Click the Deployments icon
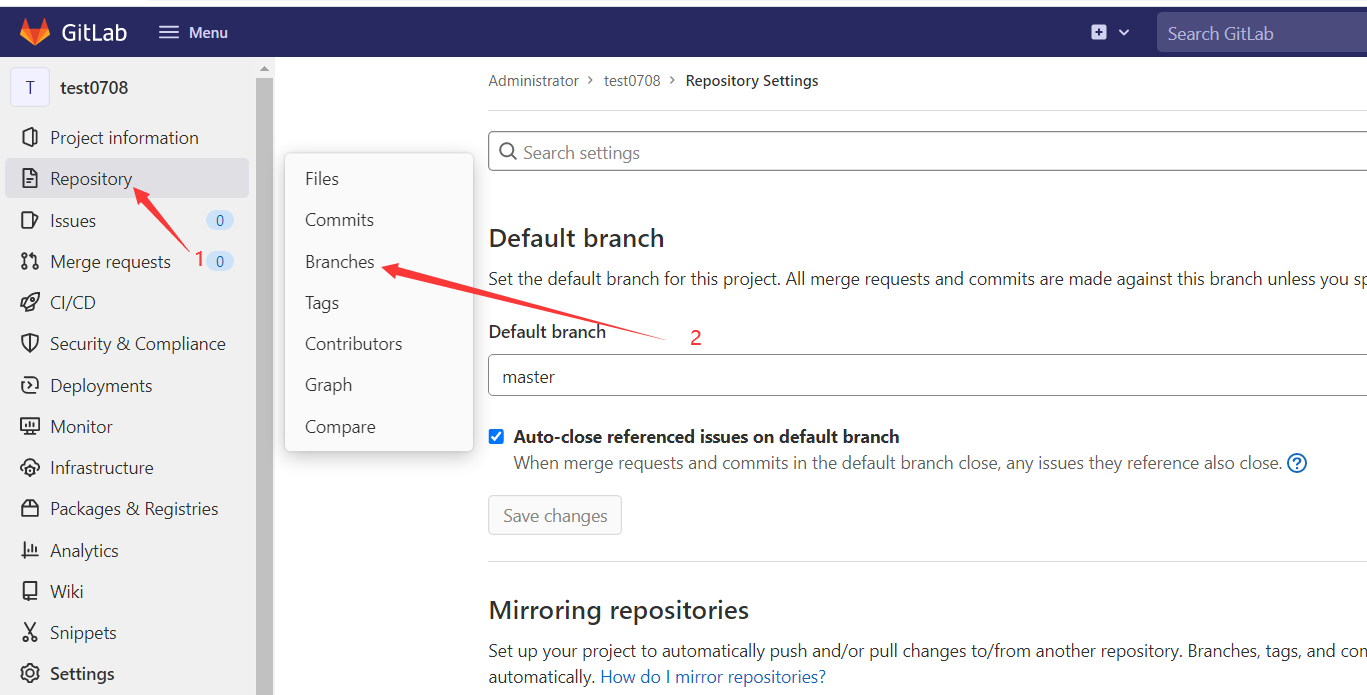This screenshot has width=1367, height=695. pos(30,385)
